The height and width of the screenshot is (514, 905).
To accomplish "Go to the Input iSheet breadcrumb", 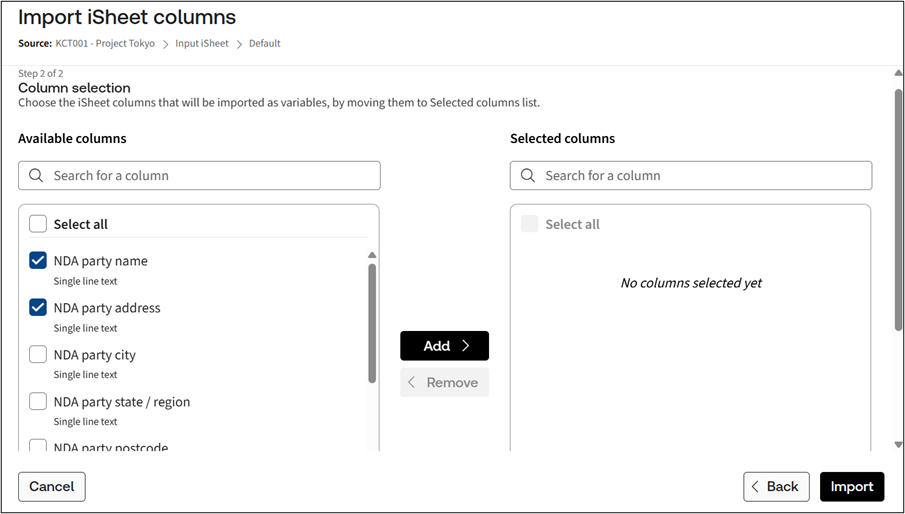I will tap(202, 44).
